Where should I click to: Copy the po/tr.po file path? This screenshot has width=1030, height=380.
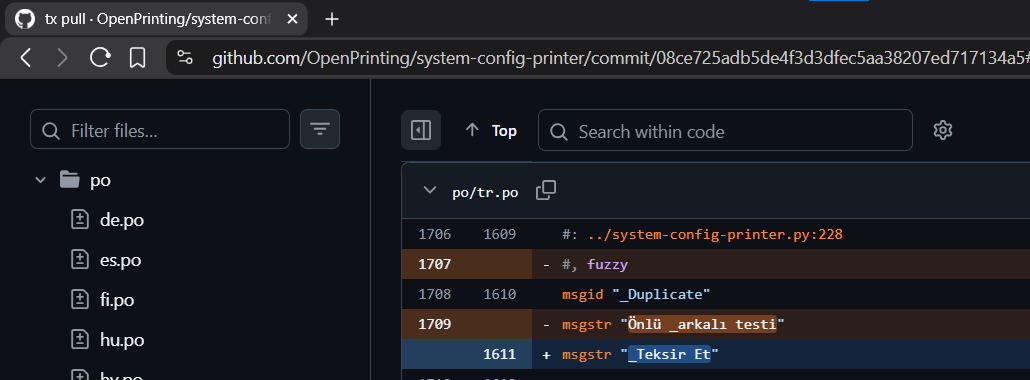tap(546, 191)
